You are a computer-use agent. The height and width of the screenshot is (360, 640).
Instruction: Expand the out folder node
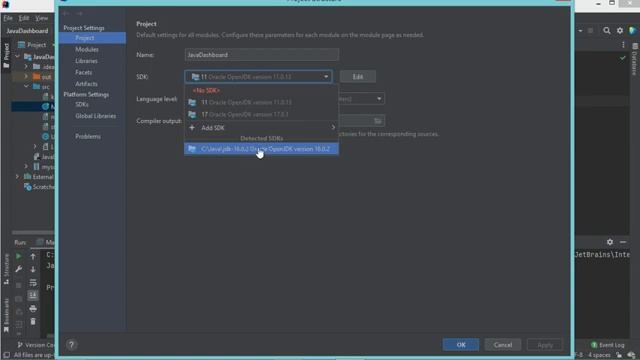[x=27, y=76]
